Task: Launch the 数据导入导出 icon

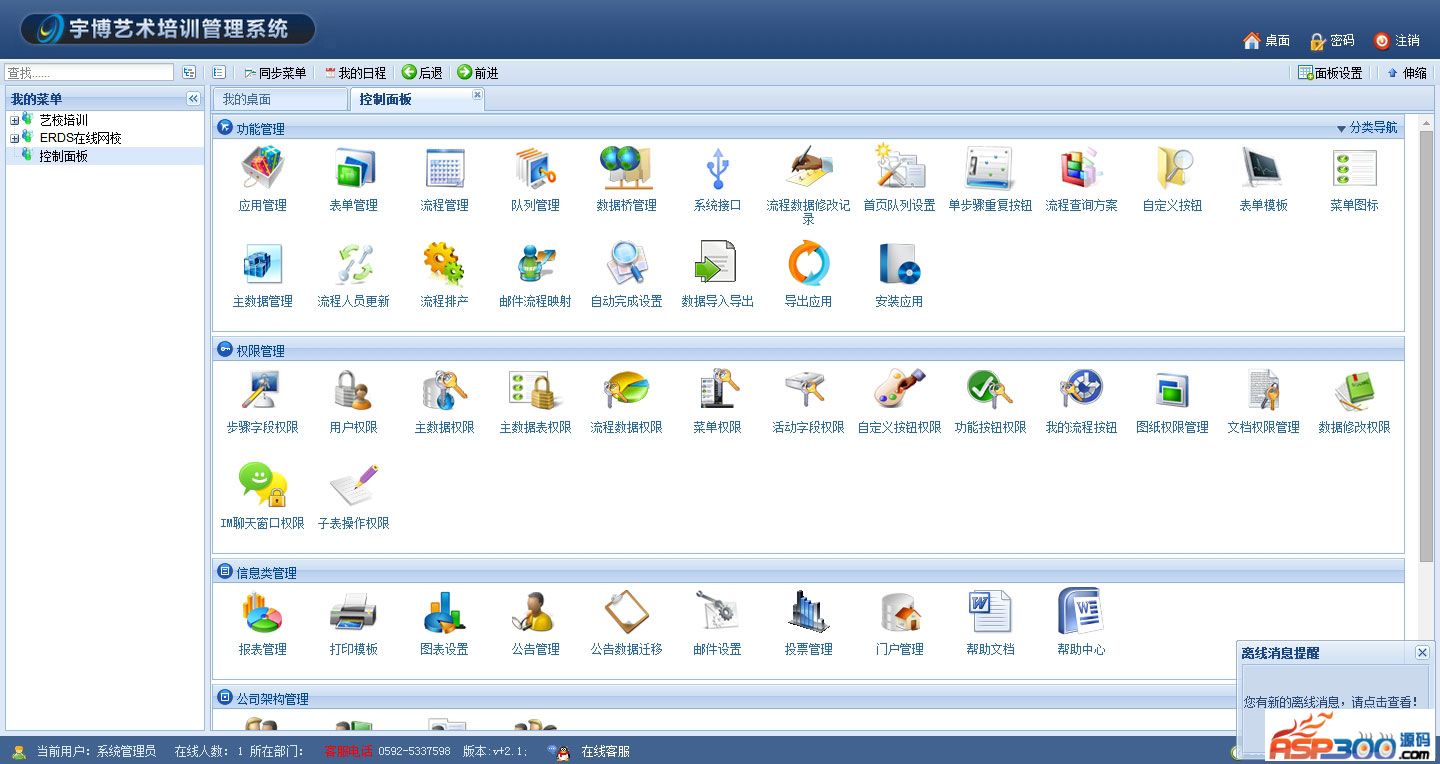Action: [x=718, y=264]
